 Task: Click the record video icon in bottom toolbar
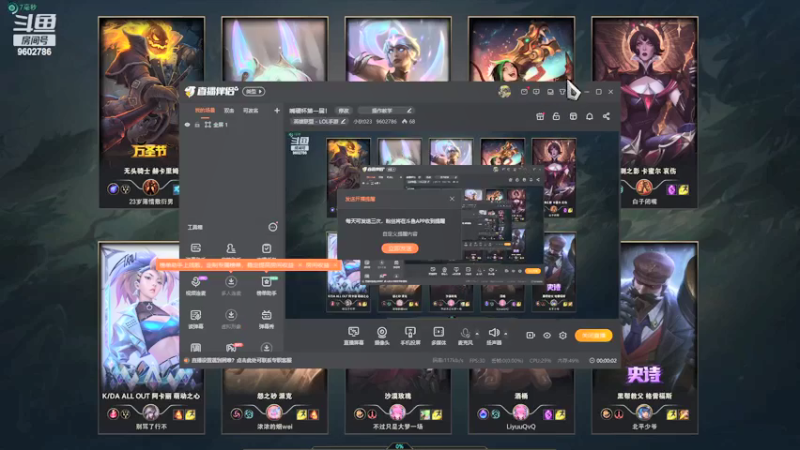(x=531, y=335)
